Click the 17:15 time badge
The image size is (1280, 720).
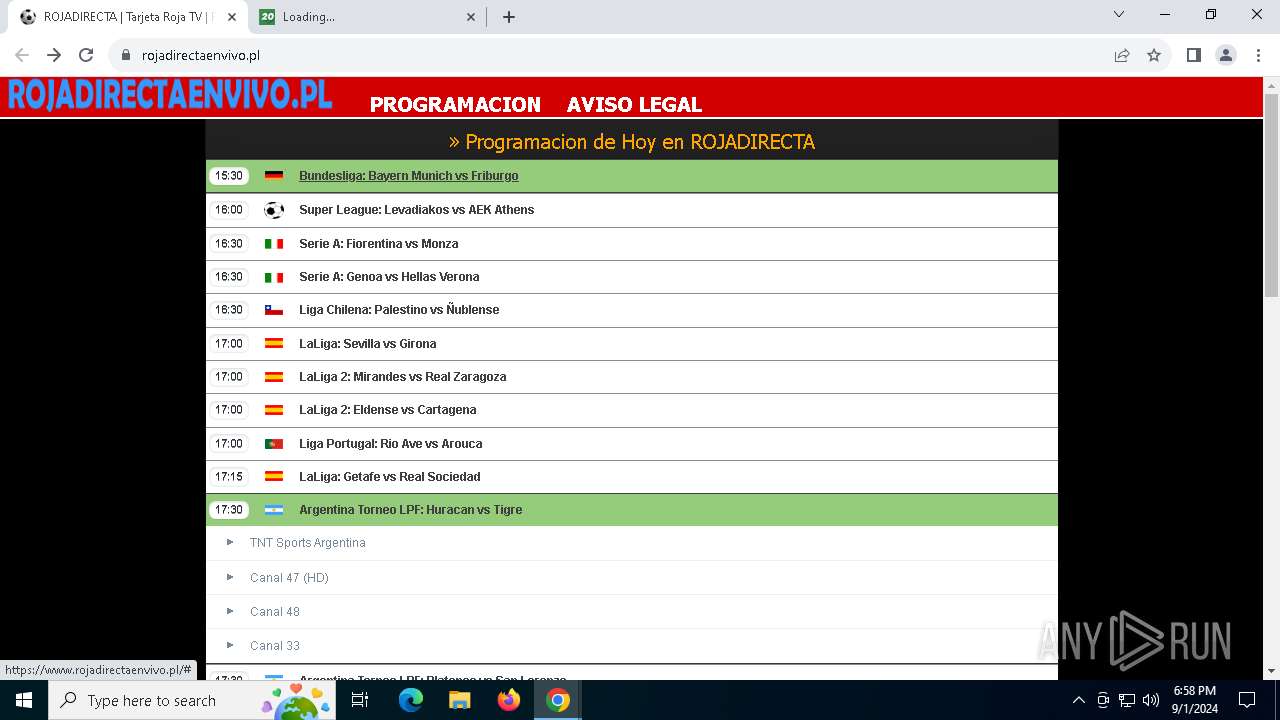229,477
